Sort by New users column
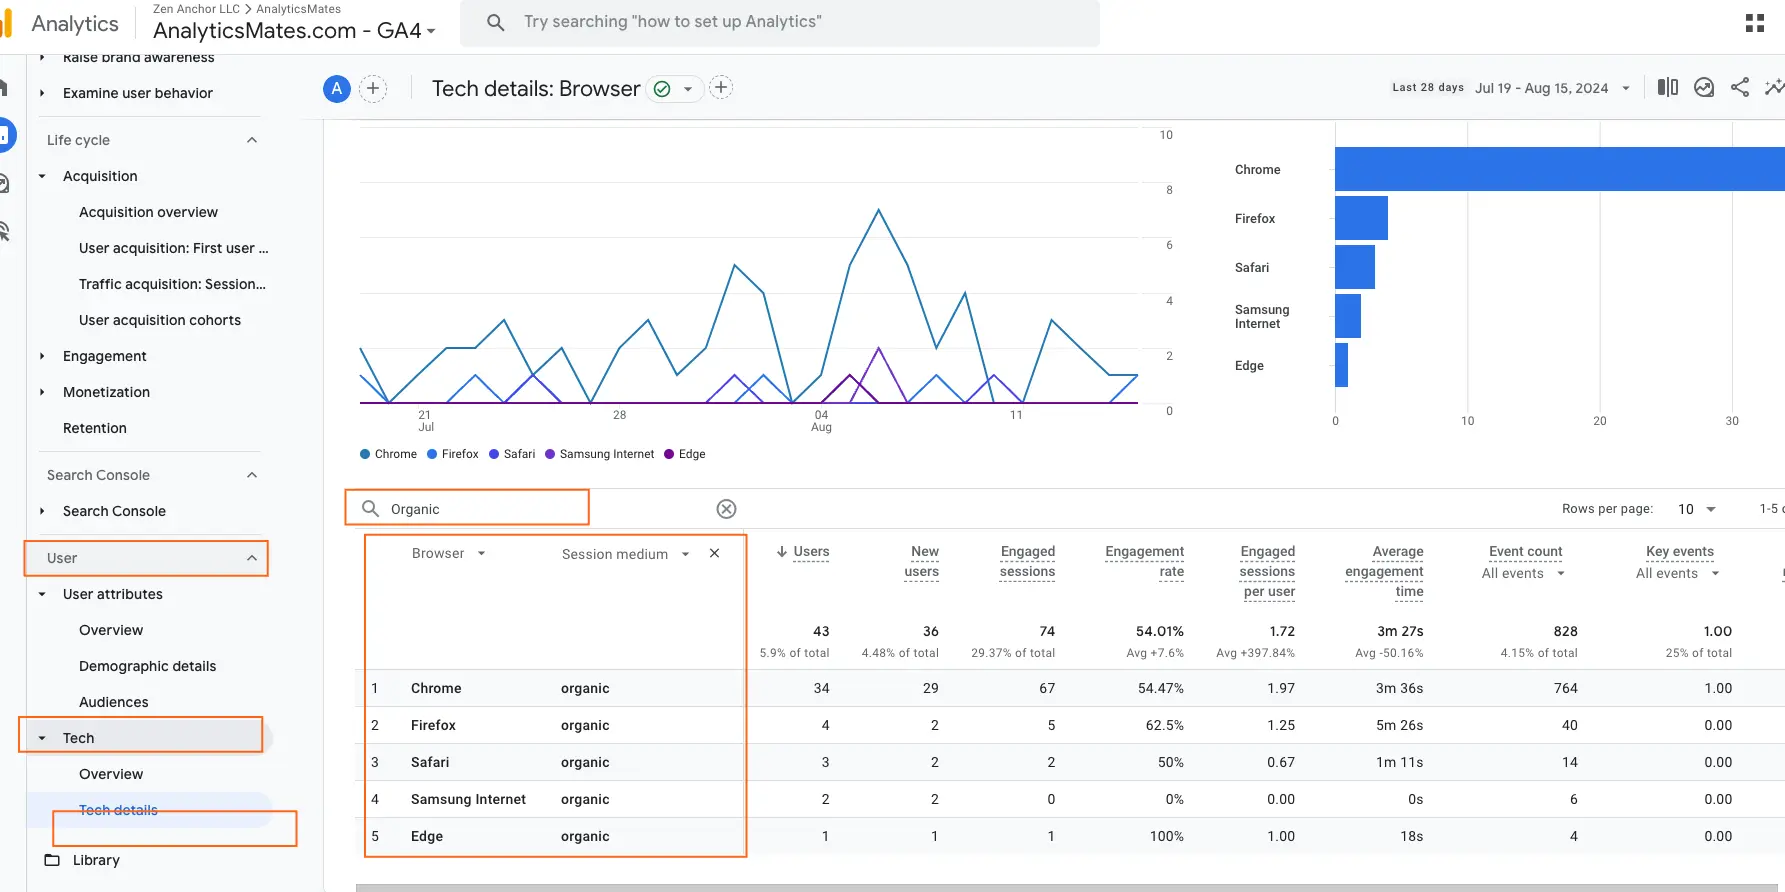The width and height of the screenshot is (1785, 892). click(x=921, y=562)
